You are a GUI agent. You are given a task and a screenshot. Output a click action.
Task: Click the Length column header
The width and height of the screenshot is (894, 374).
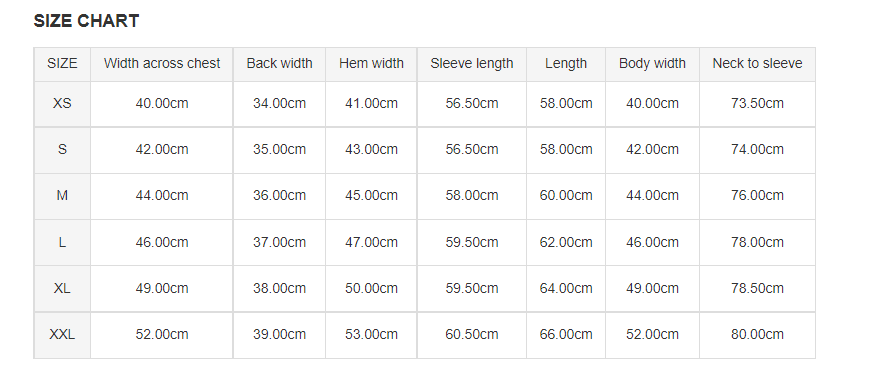(566, 63)
